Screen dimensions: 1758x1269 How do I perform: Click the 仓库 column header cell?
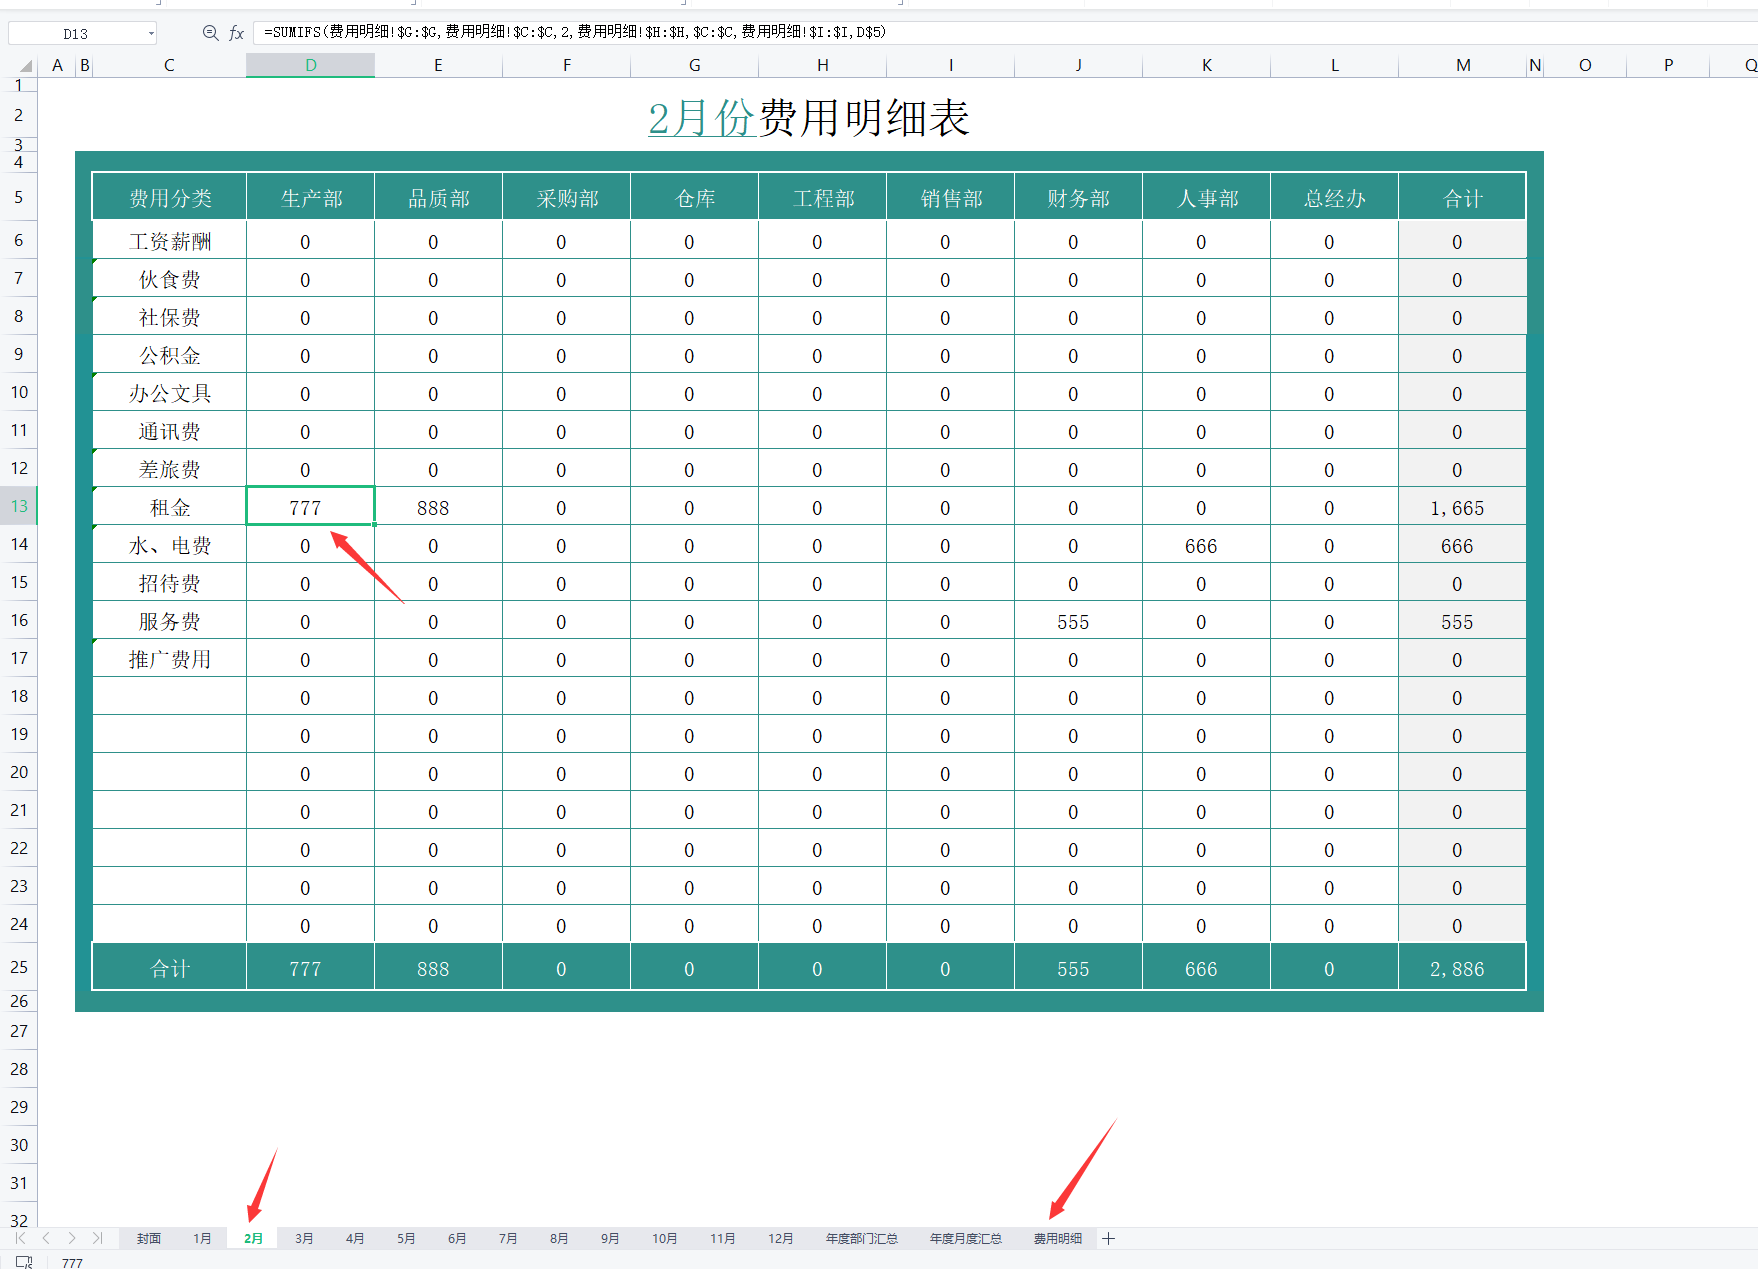(x=695, y=198)
